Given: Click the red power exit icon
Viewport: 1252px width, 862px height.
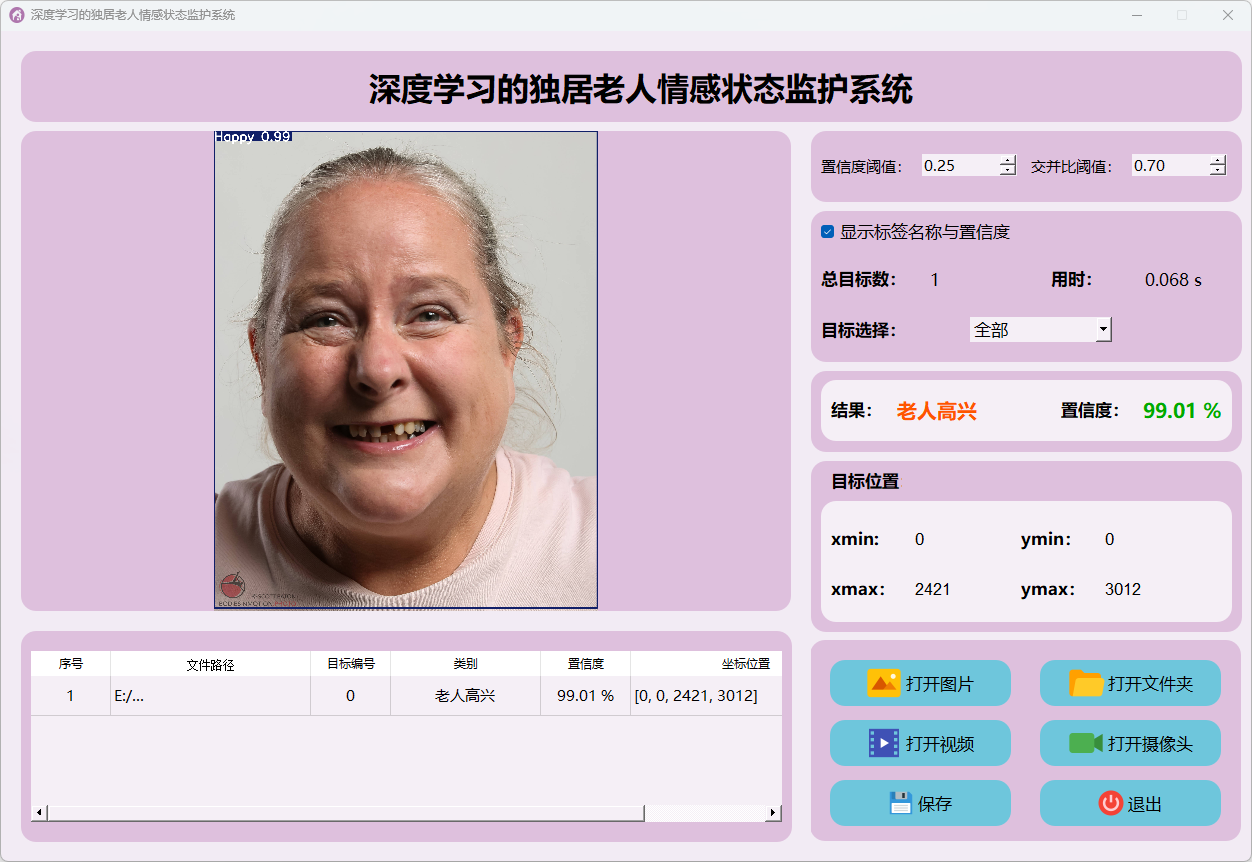Looking at the screenshot, I should (x=1110, y=803).
